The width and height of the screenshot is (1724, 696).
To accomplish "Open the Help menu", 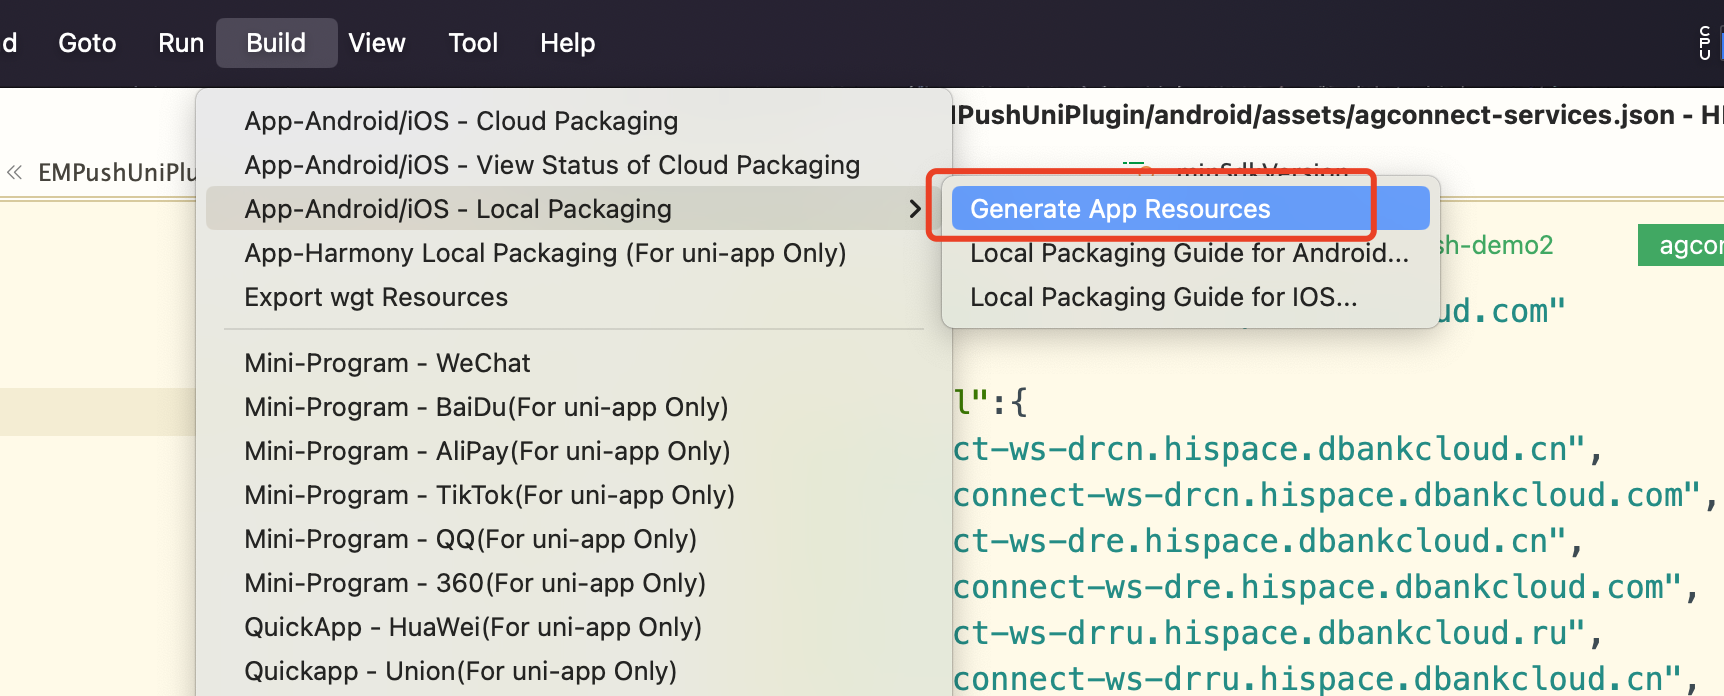I will [x=567, y=43].
